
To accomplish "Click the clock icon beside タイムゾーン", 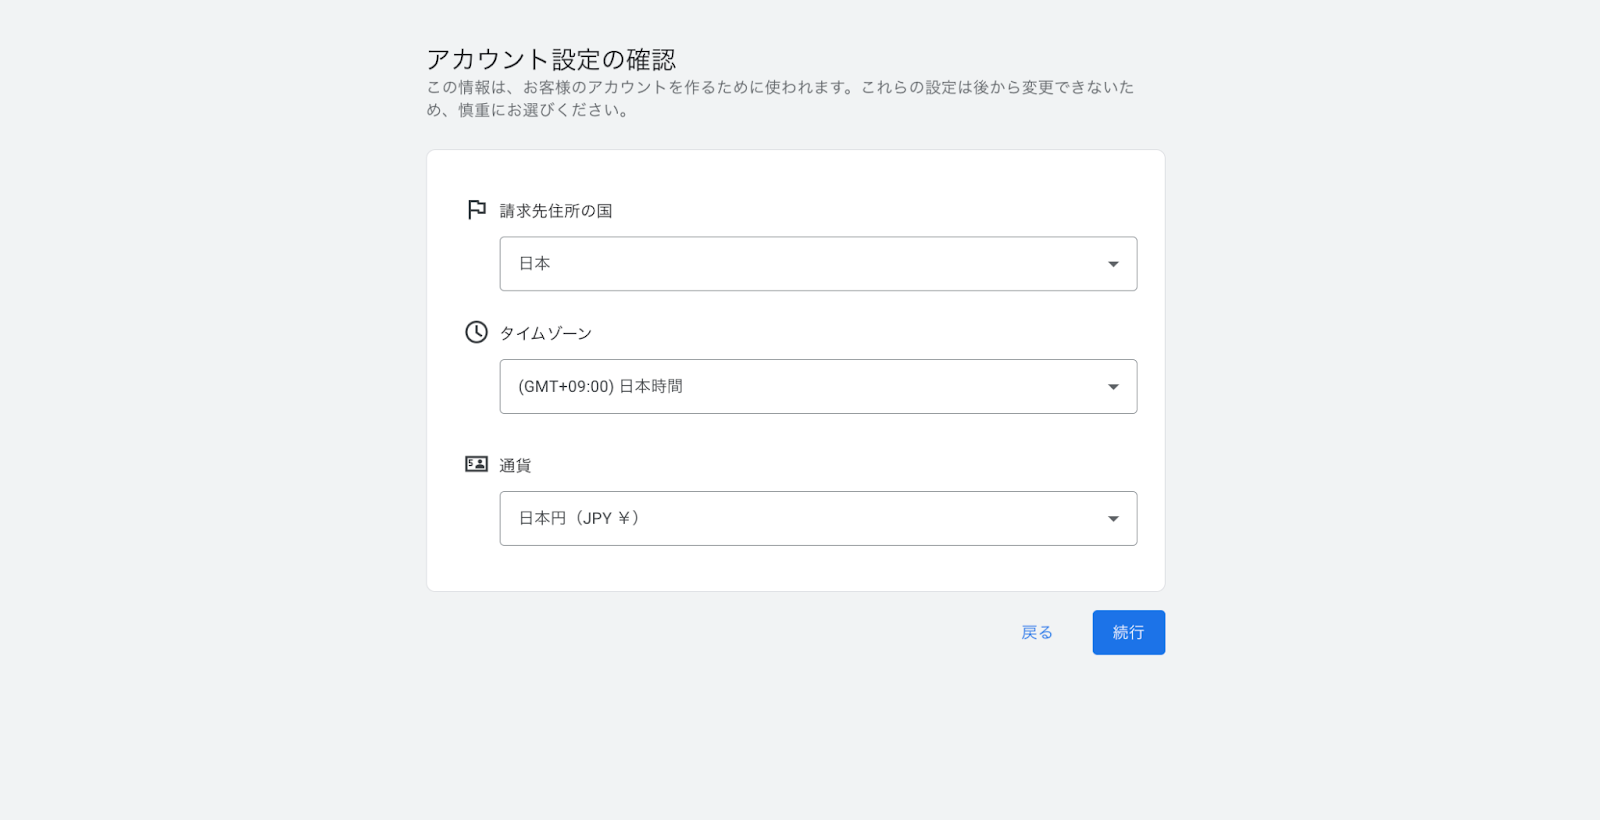I will [477, 332].
